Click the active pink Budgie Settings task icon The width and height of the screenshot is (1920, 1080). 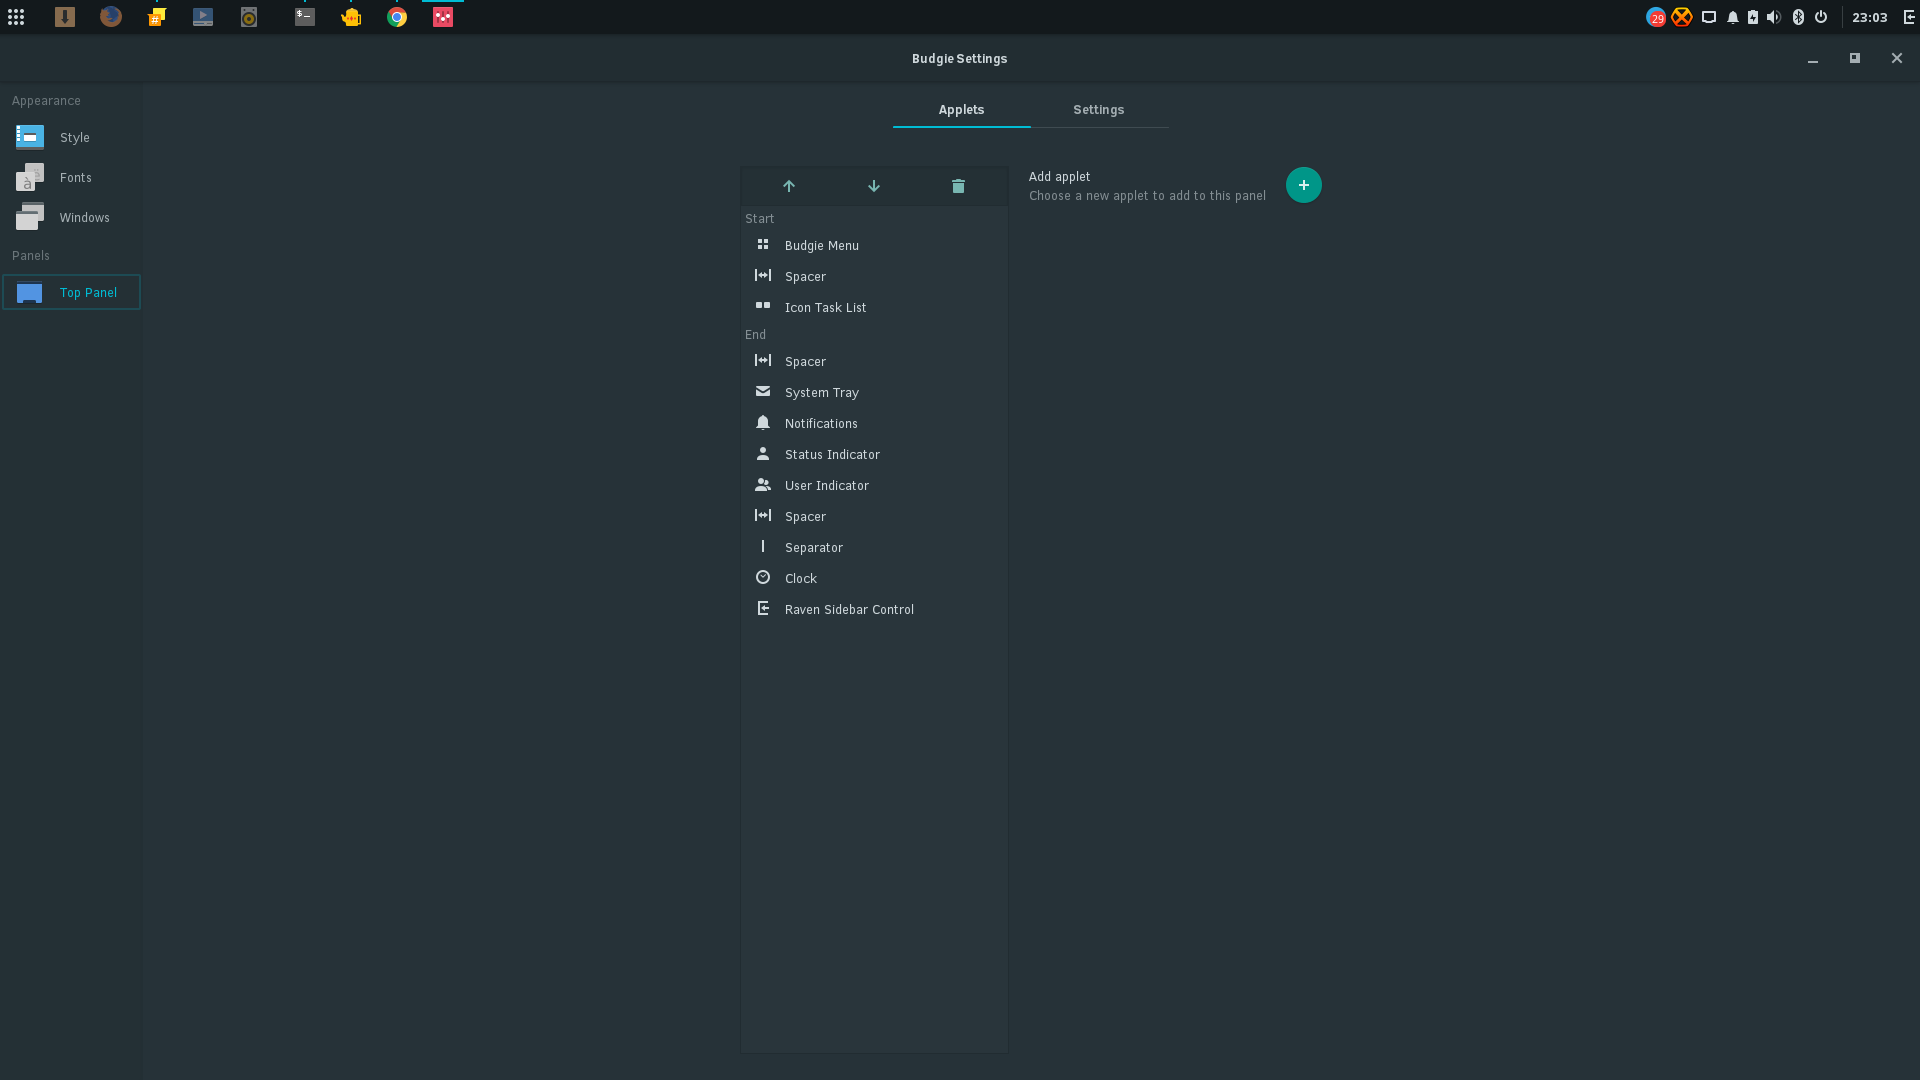tap(443, 17)
